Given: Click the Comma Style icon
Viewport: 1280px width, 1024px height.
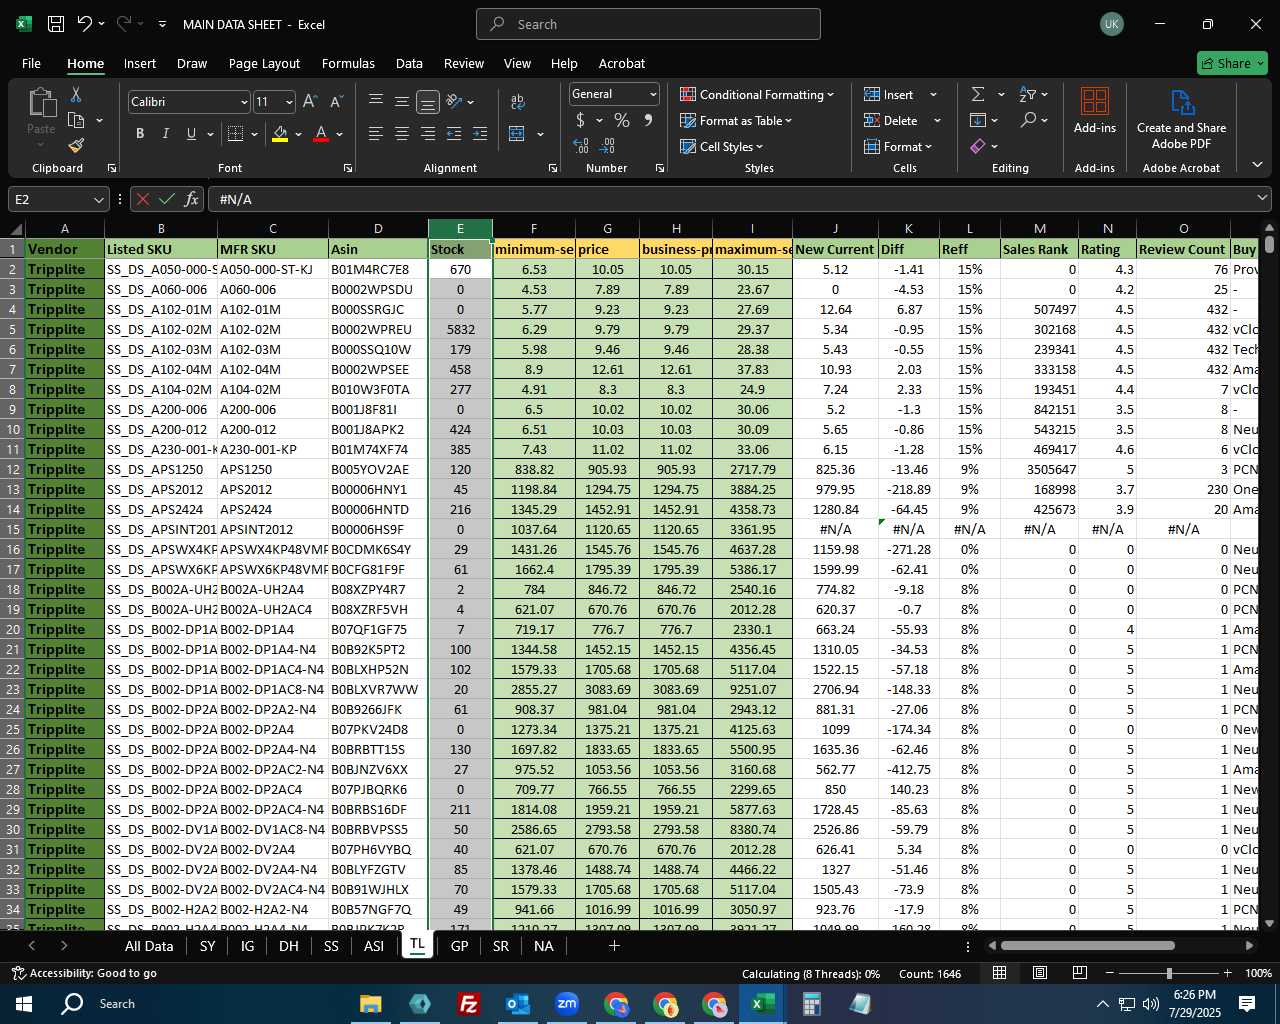Looking at the screenshot, I should tap(648, 120).
